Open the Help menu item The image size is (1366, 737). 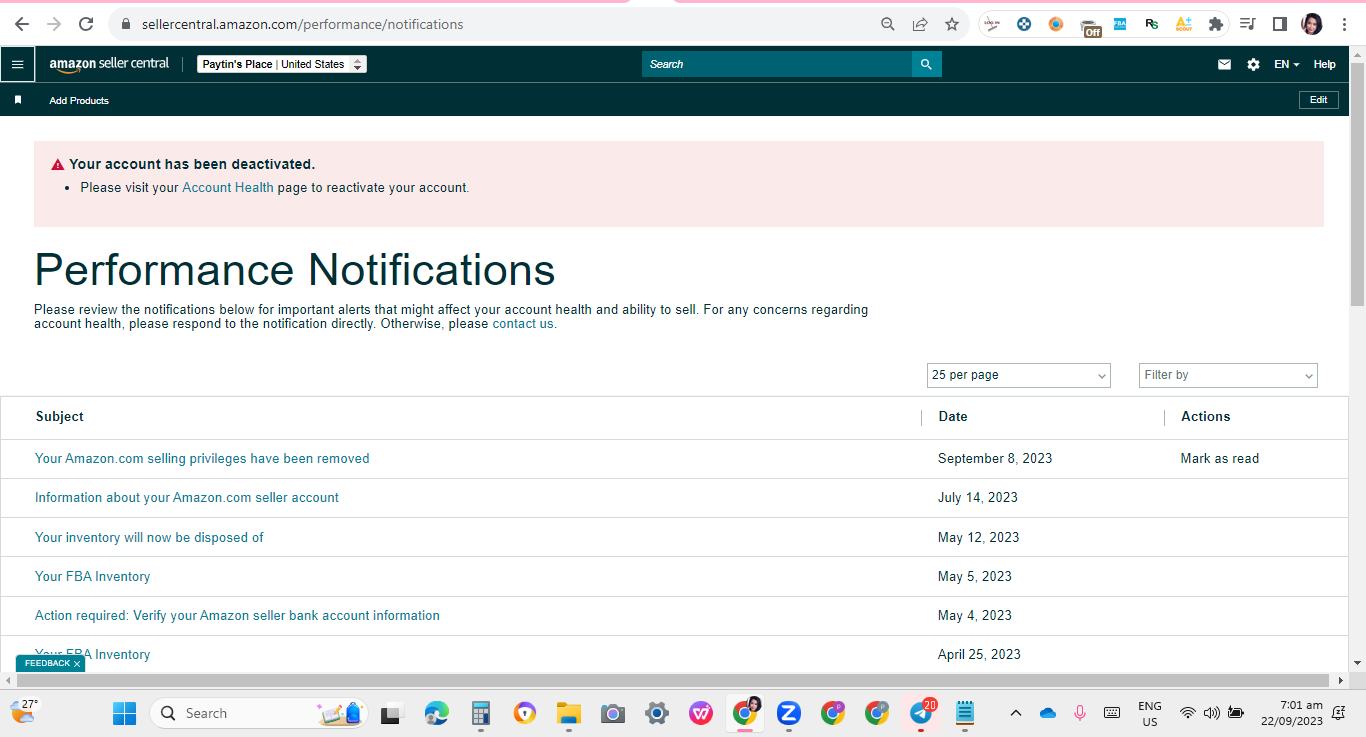pyautogui.click(x=1324, y=64)
